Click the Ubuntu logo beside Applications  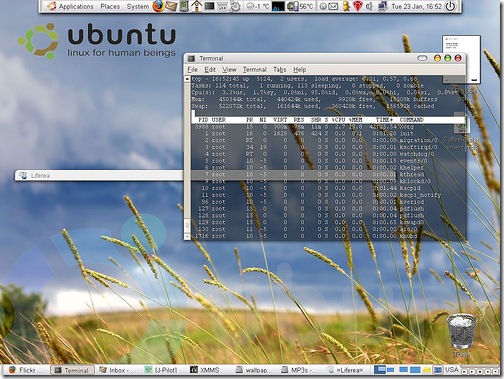(x=51, y=6)
